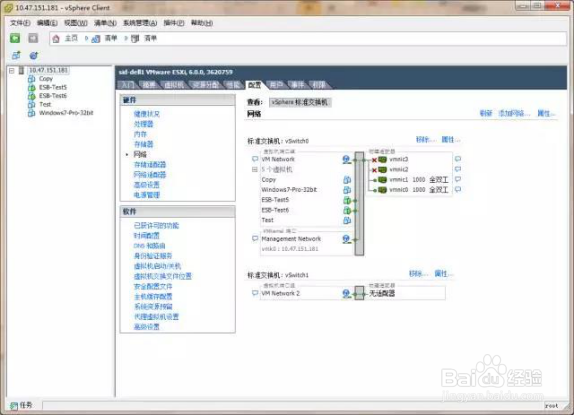This screenshot has width=575, height=416.
Task: Select the vSphere 标准交换机 view button
Action: pyautogui.click(x=300, y=102)
